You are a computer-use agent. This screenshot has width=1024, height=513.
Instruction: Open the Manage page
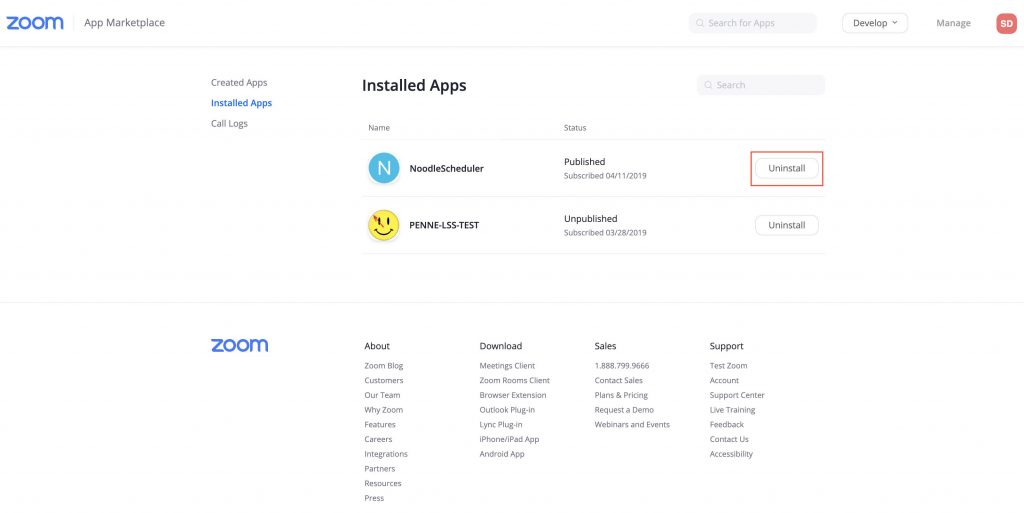tap(953, 23)
